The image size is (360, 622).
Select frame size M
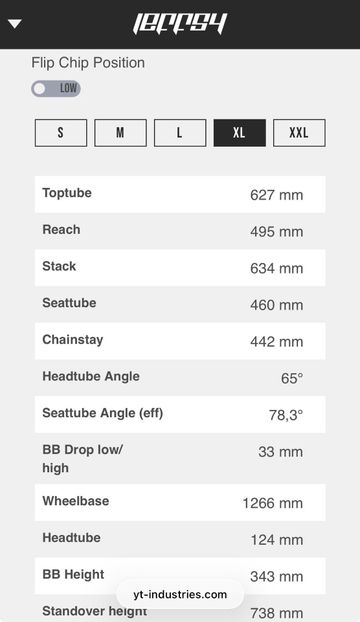[x=120, y=133]
